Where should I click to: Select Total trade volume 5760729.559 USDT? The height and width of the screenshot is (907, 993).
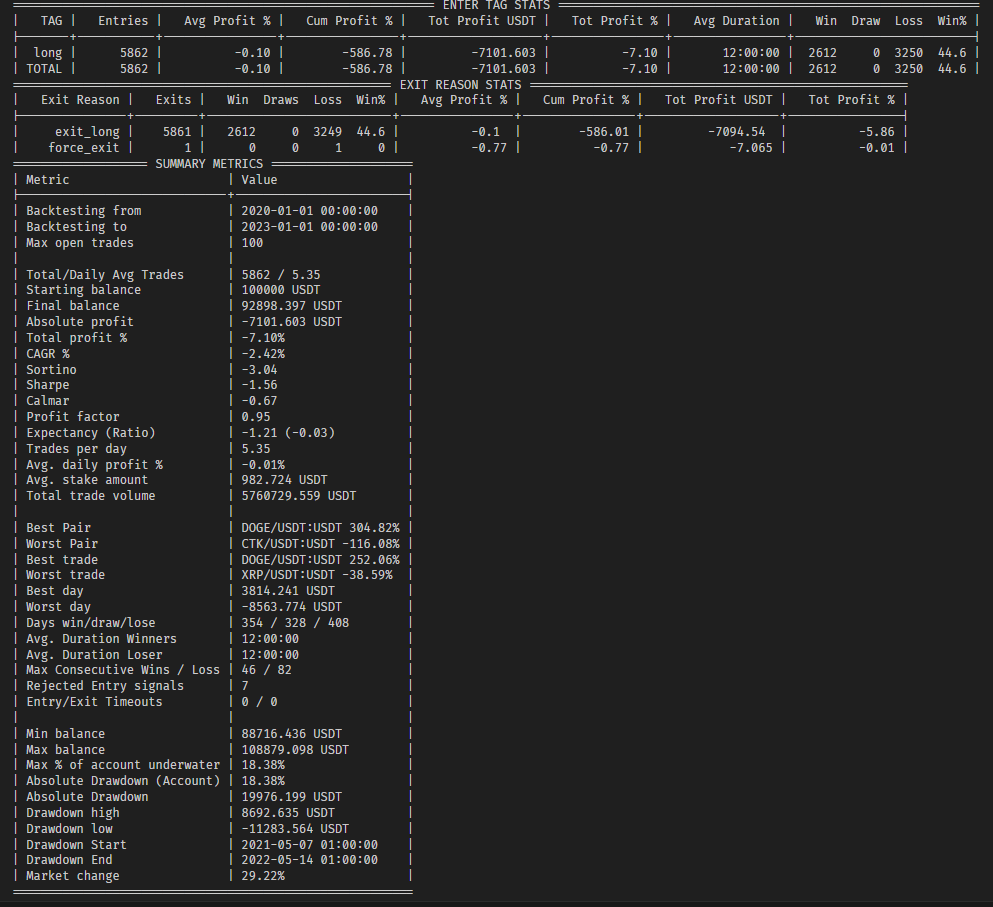coord(298,496)
